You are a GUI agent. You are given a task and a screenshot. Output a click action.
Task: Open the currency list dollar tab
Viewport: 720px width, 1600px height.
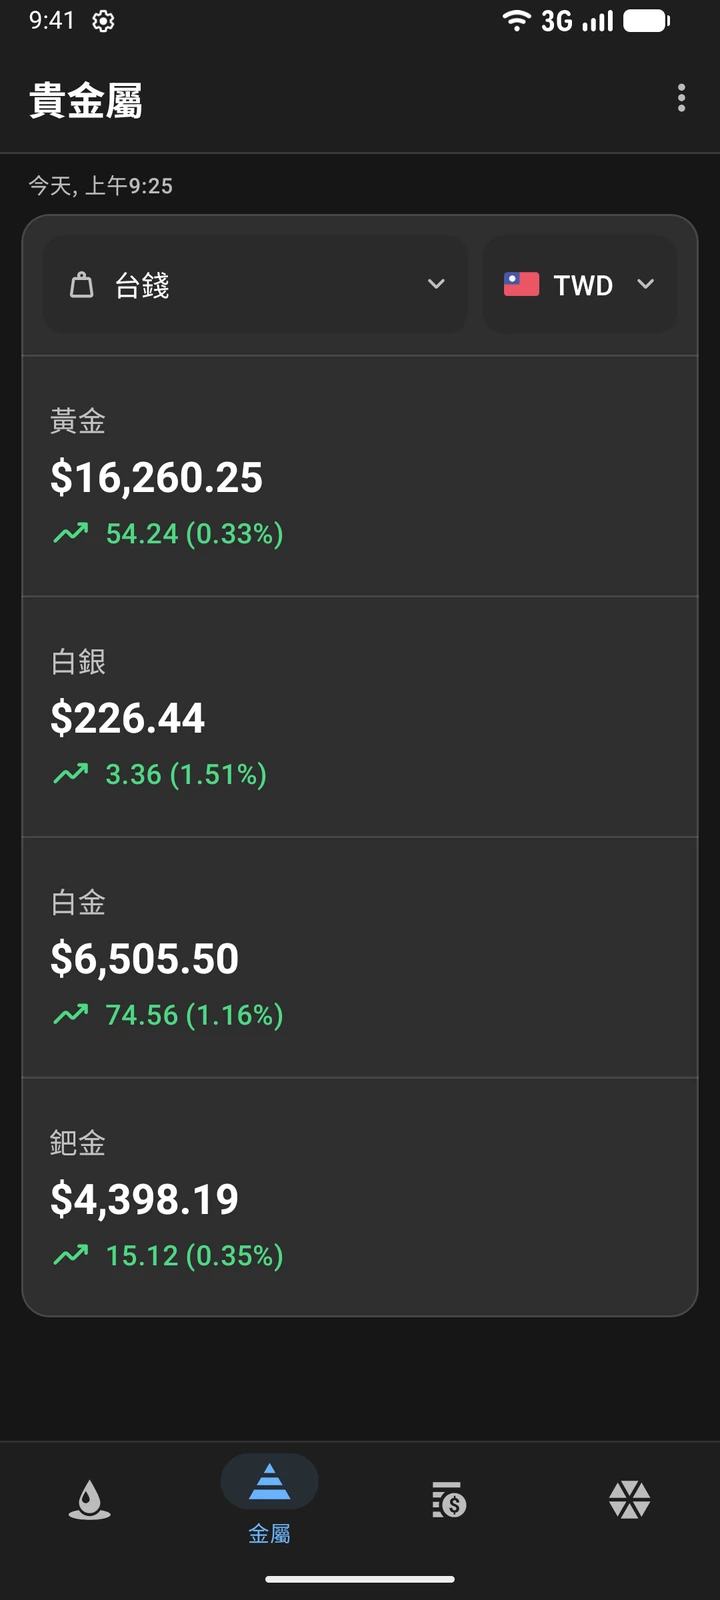coord(449,1499)
